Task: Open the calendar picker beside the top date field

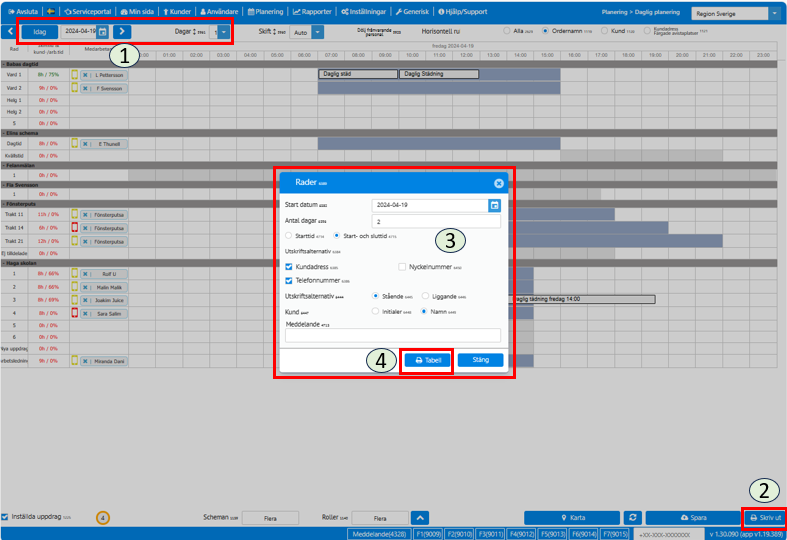Action: pos(102,32)
